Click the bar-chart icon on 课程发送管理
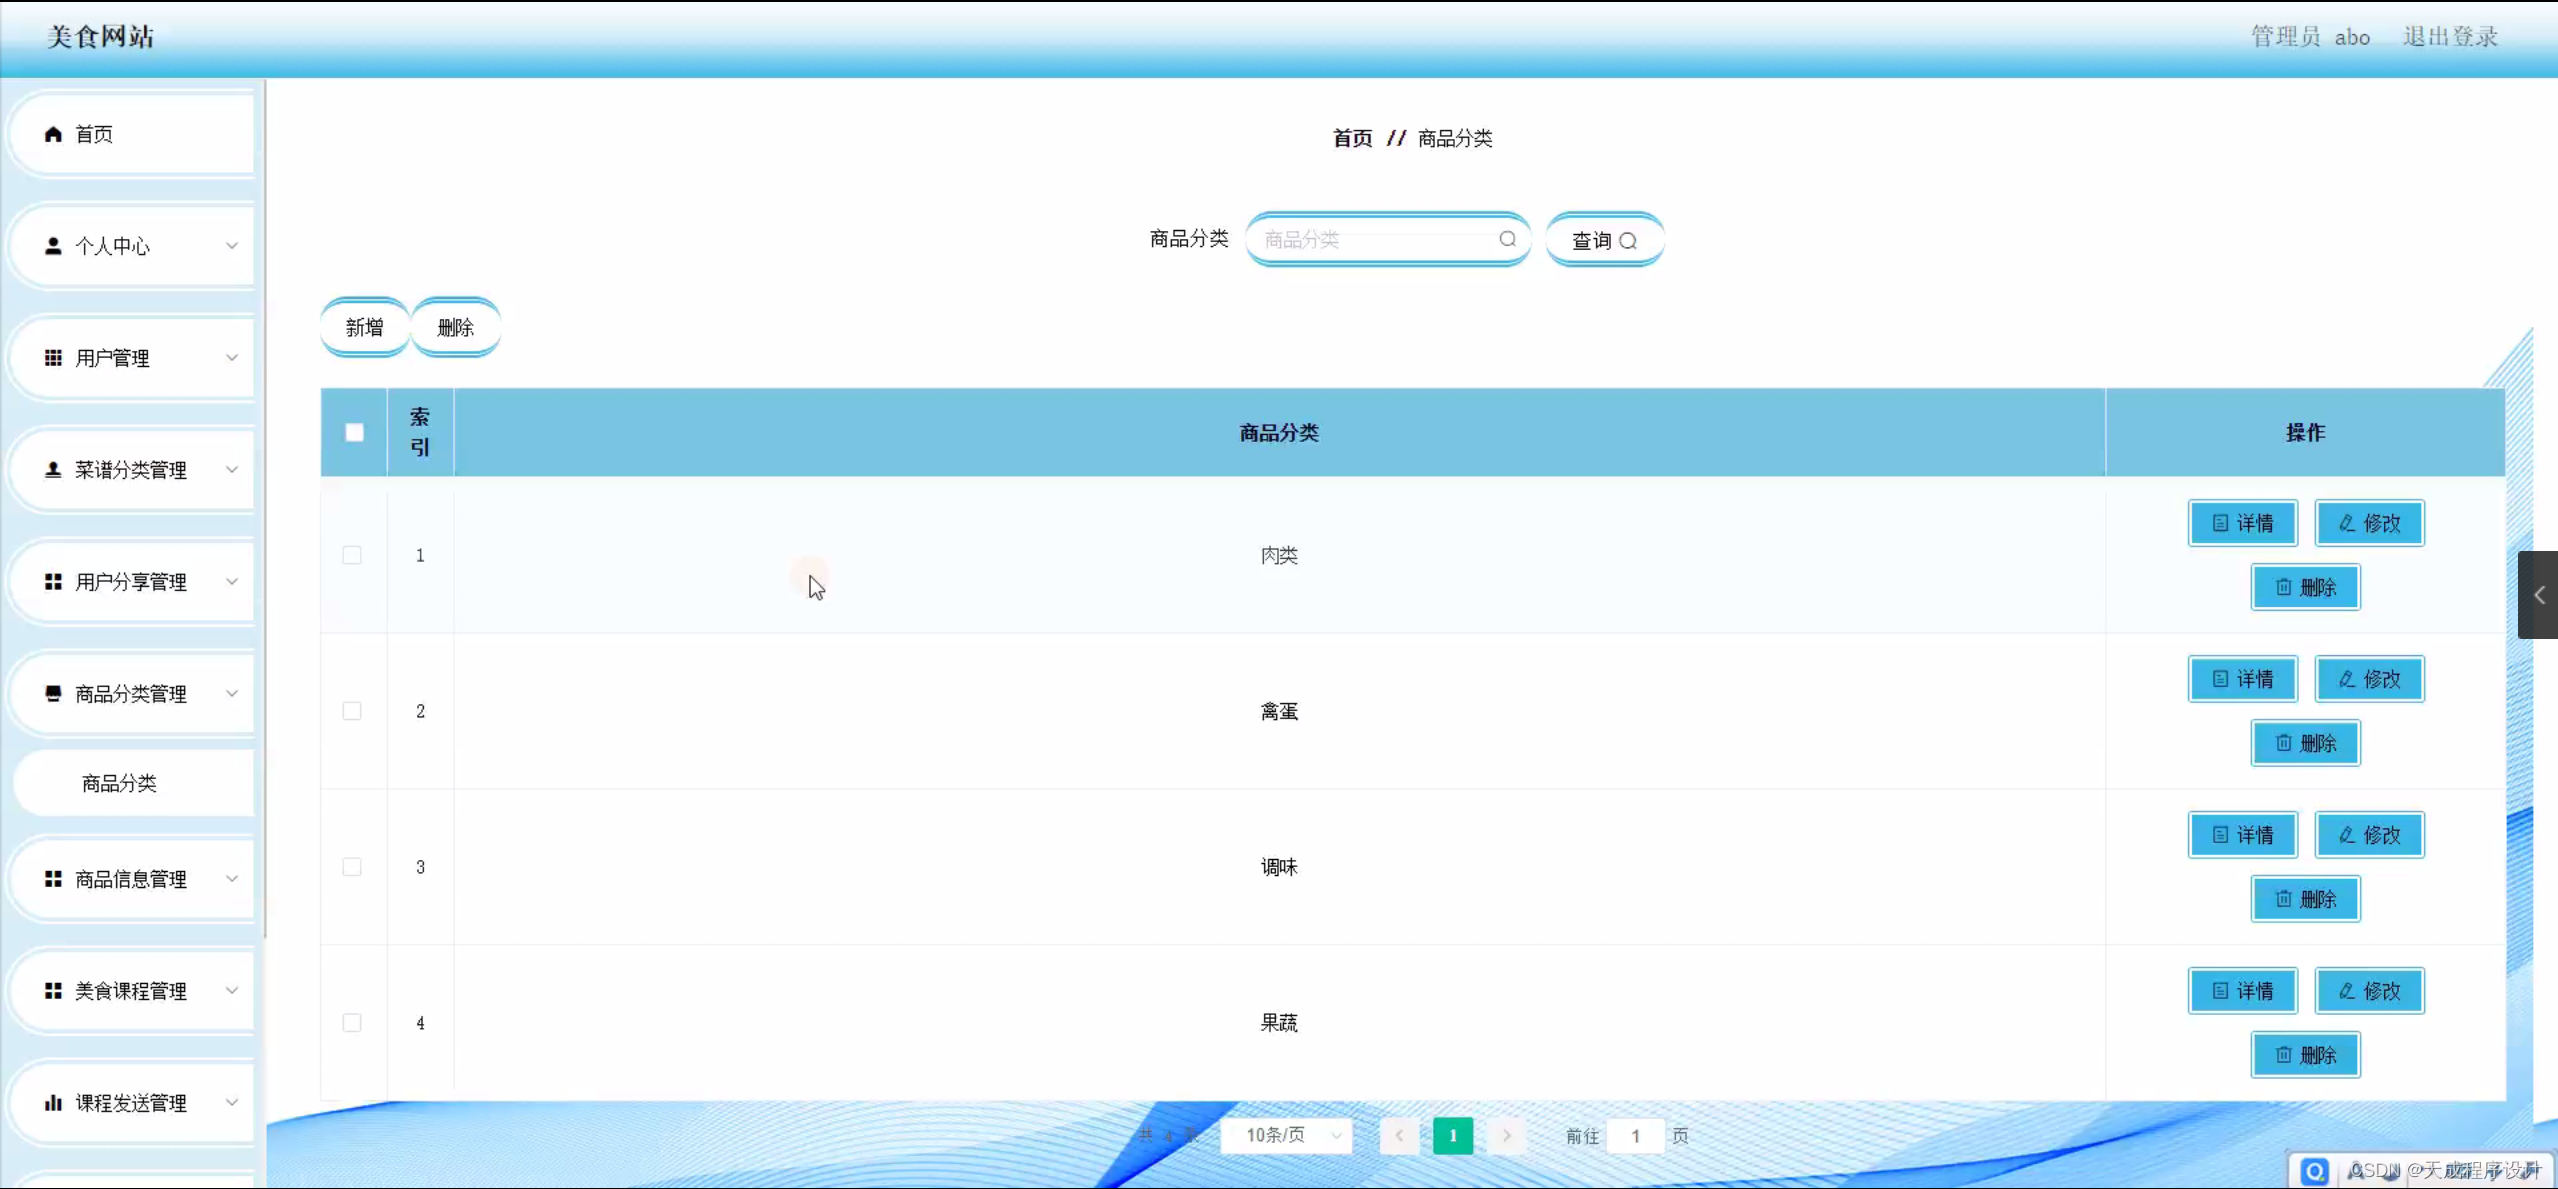Image resolution: width=2558 pixels, height=1189 pixels. [x=54, y=1103]
